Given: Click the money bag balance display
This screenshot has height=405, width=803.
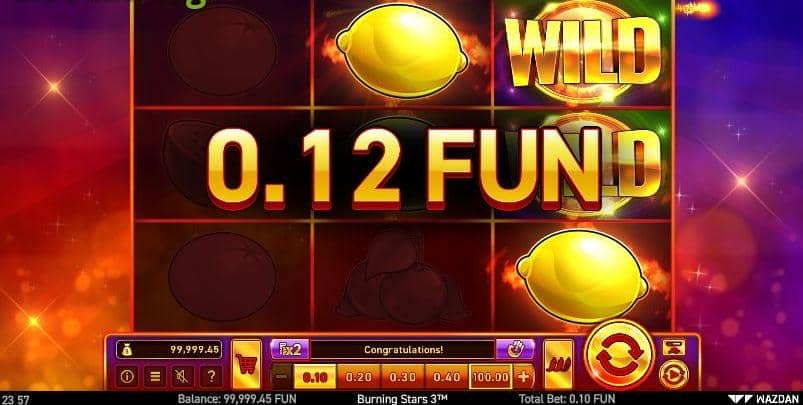Looking at the screenshot, I should click(169, 350).
